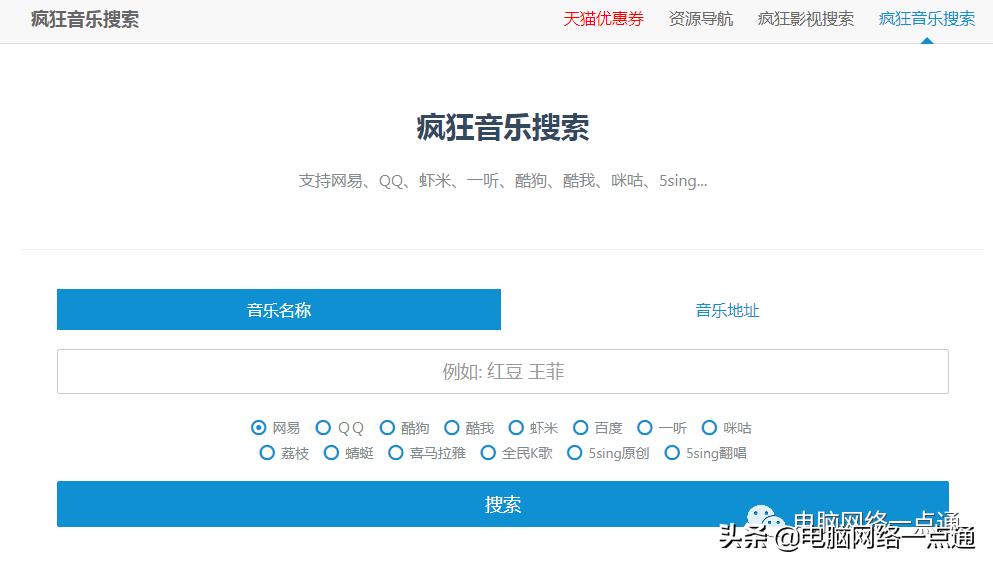993x567 pixels.
Task: Select 5sing原创 radio option
Action: click(x=574, y=453)
